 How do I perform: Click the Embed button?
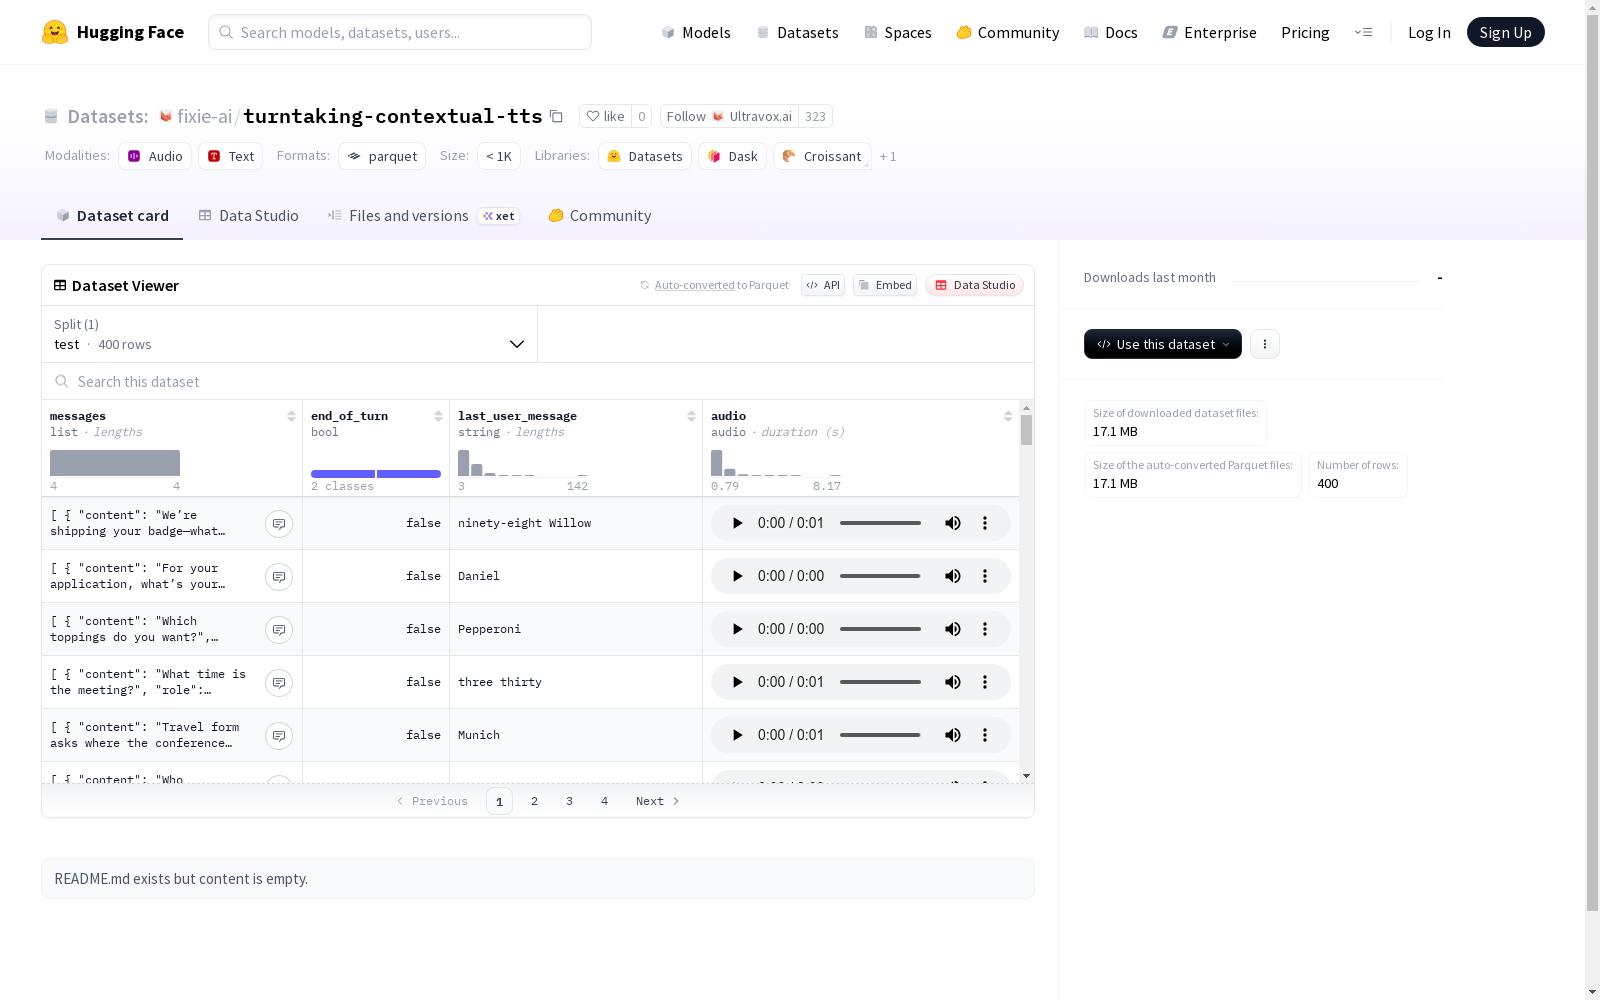[x=885, y=285]
